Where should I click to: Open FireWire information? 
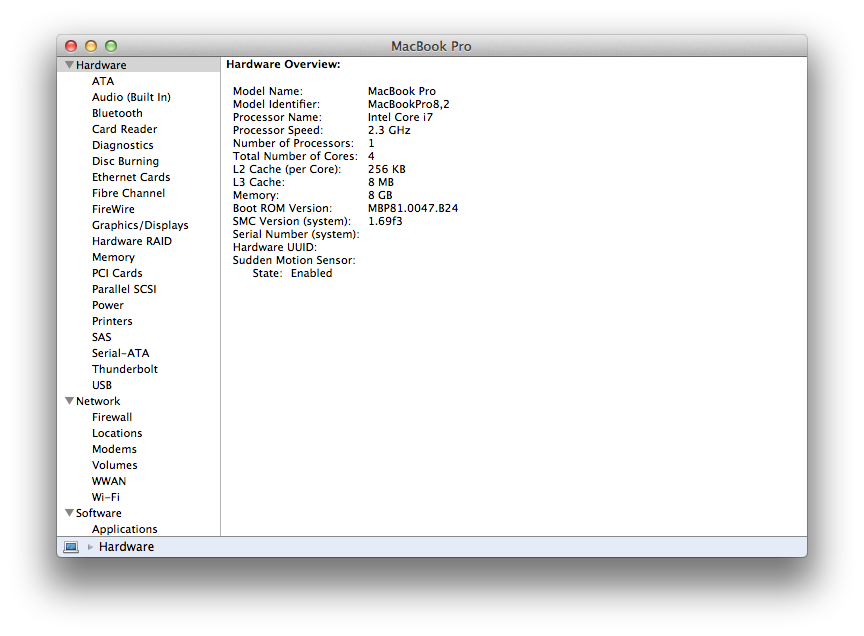113,209
